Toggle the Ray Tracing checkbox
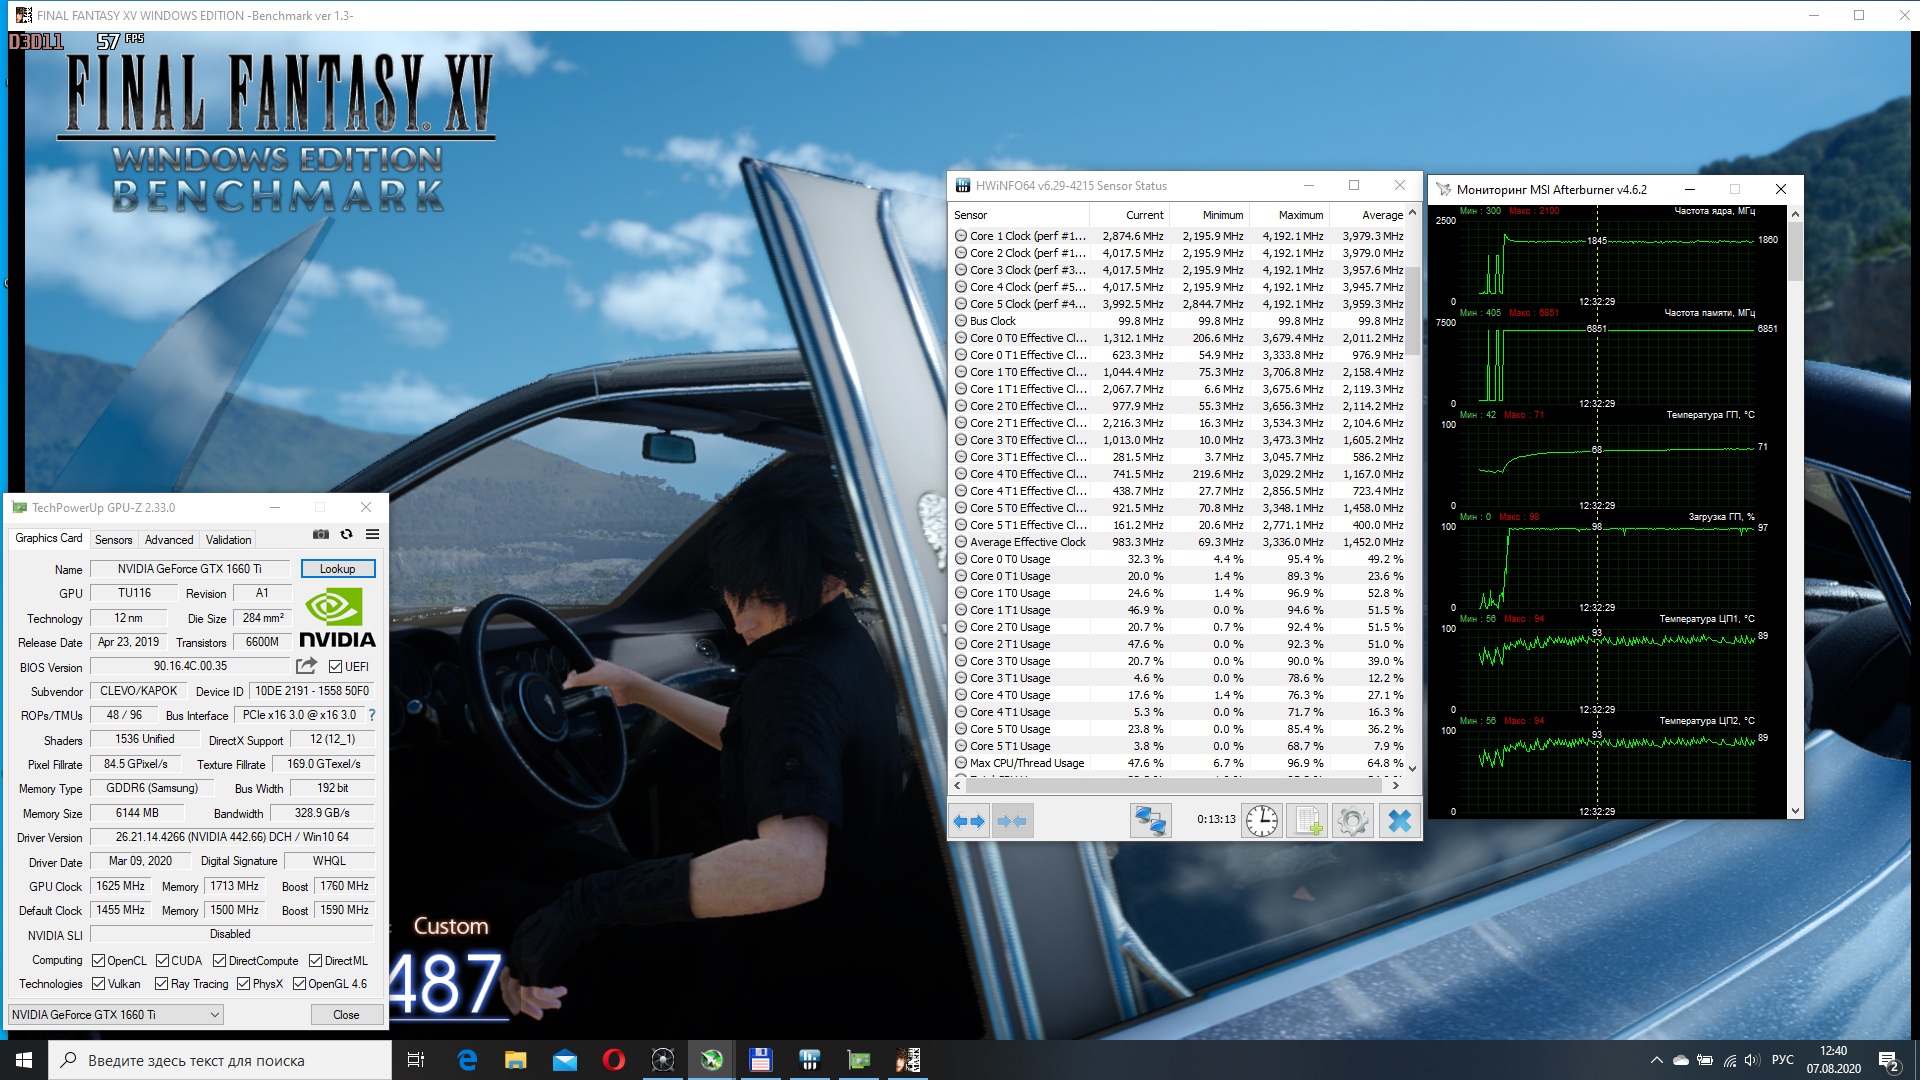The image size is (1920, 1080). [x=162, y=984]
